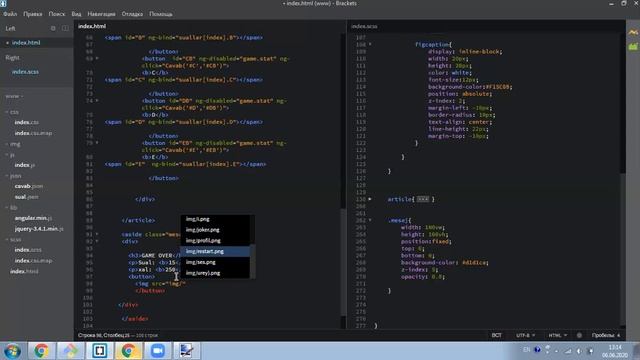Open second Chrome taskbar icon
This screenshot has height=360, width=640.
click(129, 351)
